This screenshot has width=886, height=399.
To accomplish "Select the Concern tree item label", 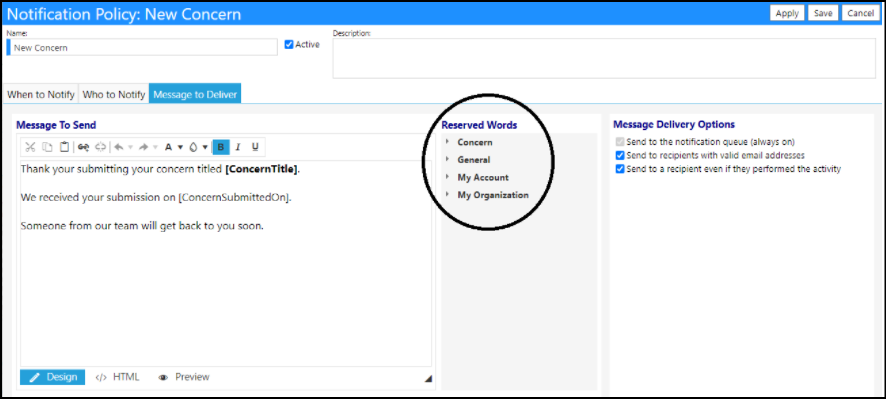I will [x=475, y=142].
